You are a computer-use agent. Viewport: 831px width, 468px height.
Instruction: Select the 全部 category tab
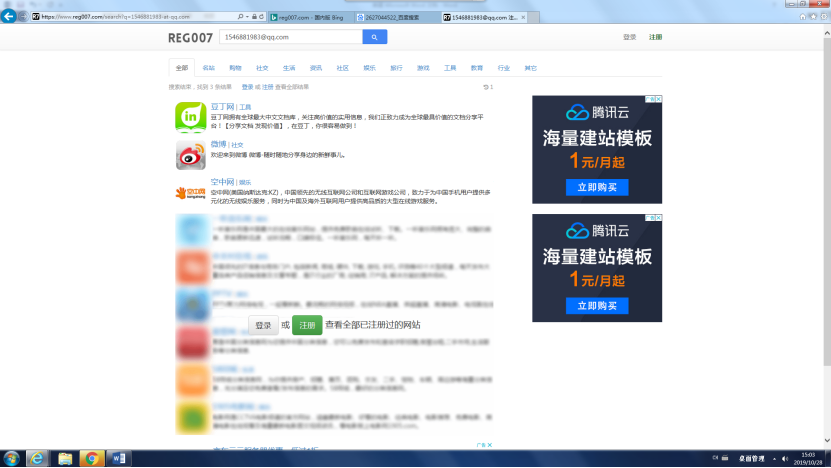[182, 68]
